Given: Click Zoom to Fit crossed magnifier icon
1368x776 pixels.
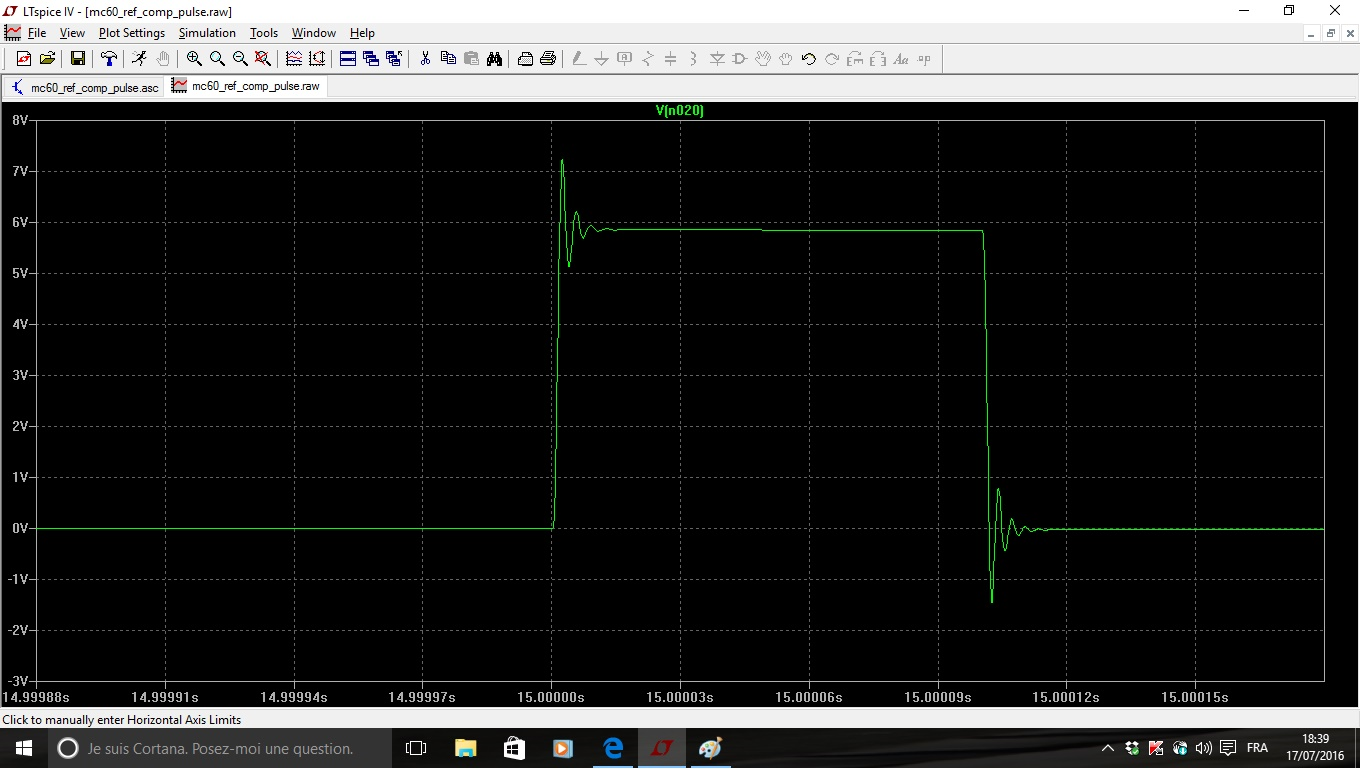Looking at the screenshot, I should [263, 59].
